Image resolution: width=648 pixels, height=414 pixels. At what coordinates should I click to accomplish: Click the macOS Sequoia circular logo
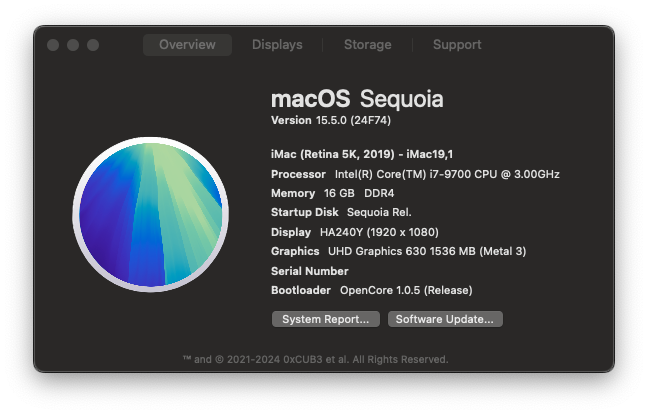150,214
